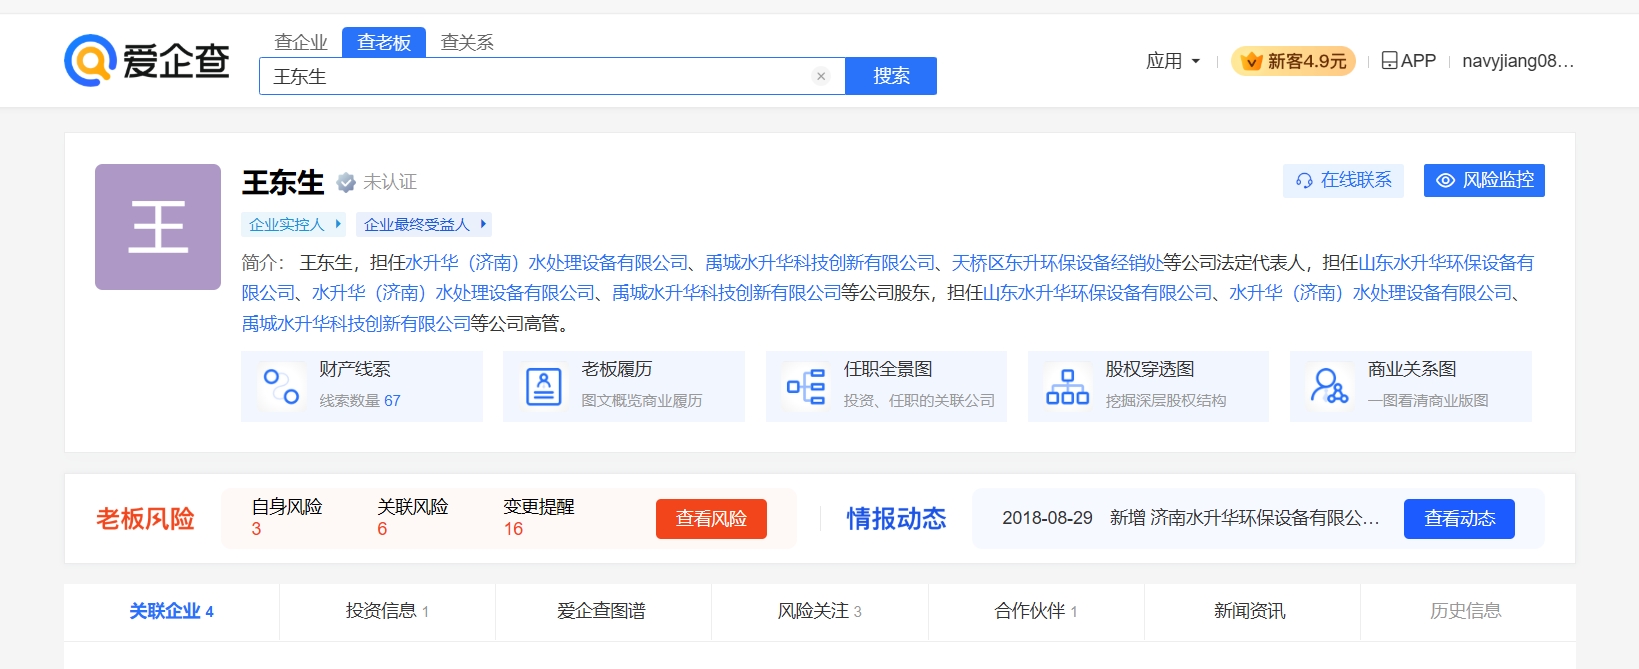
Task: Click the red 查看风险 button
Action: pos(711,519)
